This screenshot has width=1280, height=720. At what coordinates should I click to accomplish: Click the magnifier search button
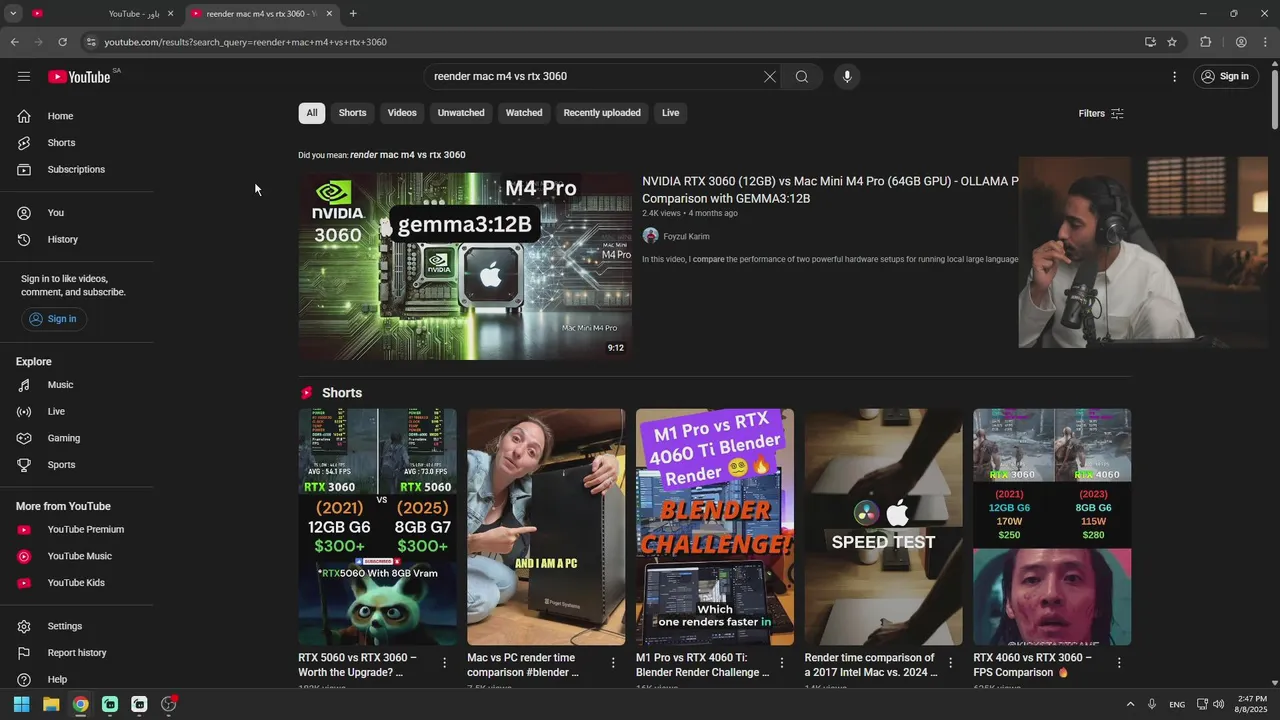pos(802,76)
